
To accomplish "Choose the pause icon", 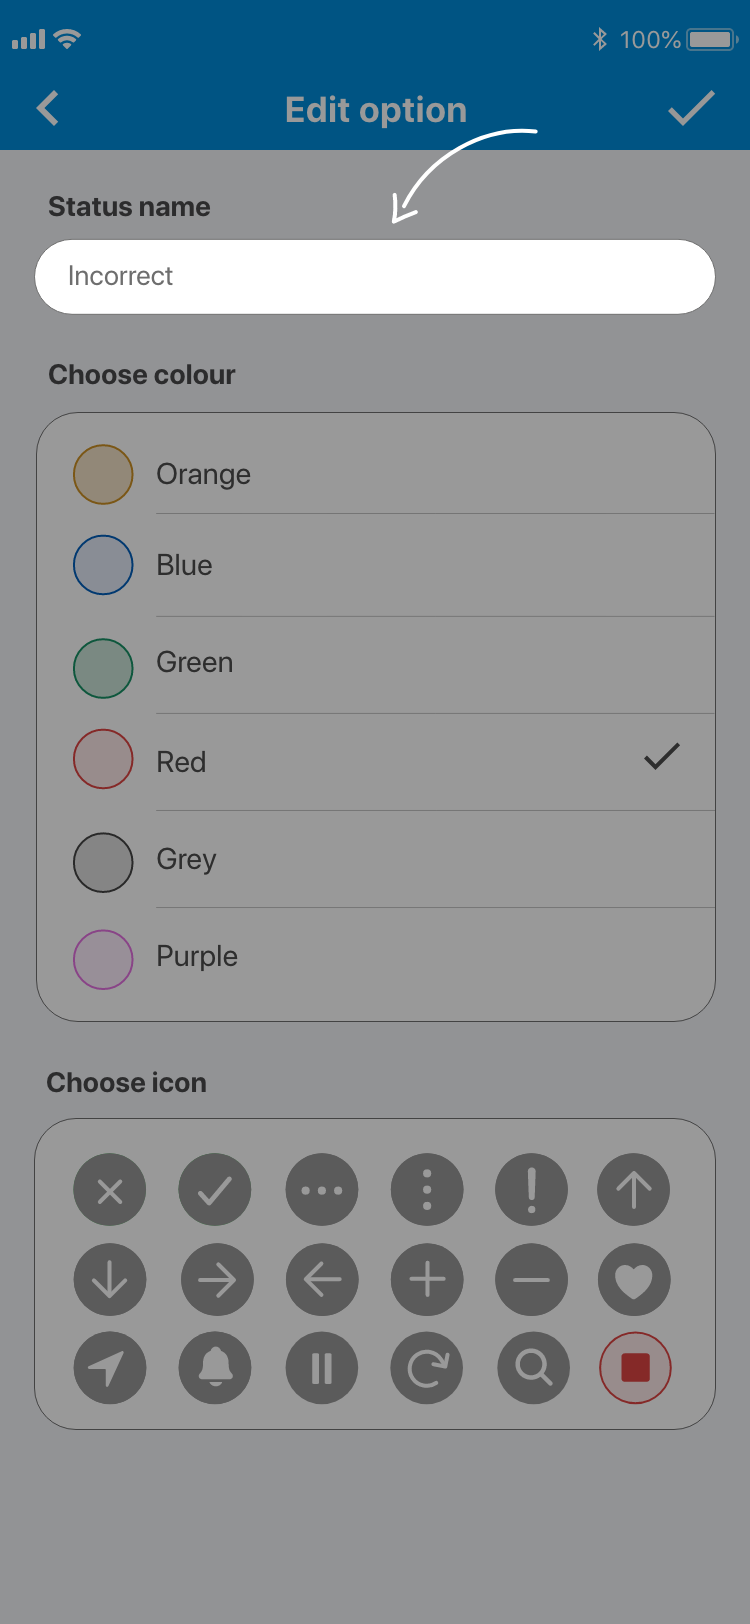I will coord(322,1367).
